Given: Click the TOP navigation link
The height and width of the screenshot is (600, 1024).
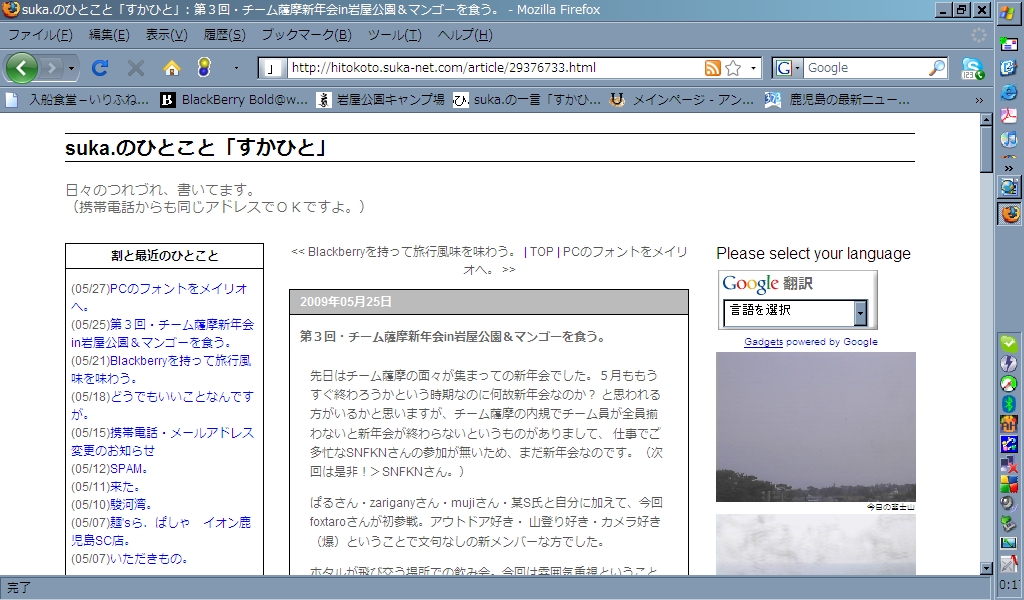Looking at the screenshot, I should tap(541, 251).
